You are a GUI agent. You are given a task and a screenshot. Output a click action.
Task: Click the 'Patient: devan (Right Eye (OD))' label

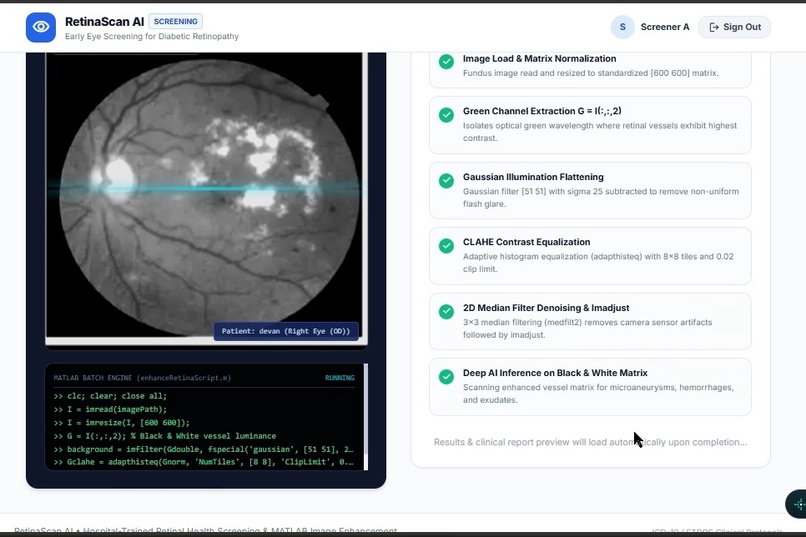coord(286,331)
